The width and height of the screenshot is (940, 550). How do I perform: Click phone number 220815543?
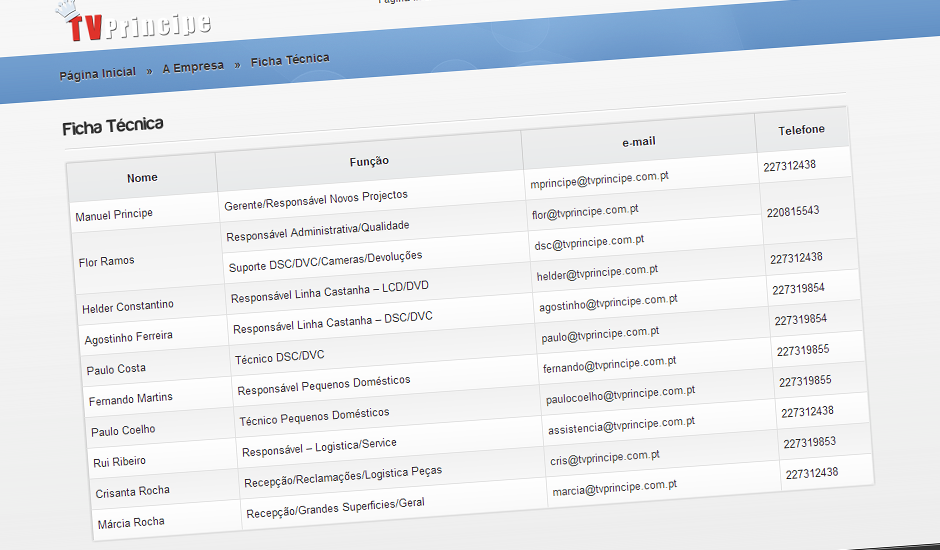point(793,211)
